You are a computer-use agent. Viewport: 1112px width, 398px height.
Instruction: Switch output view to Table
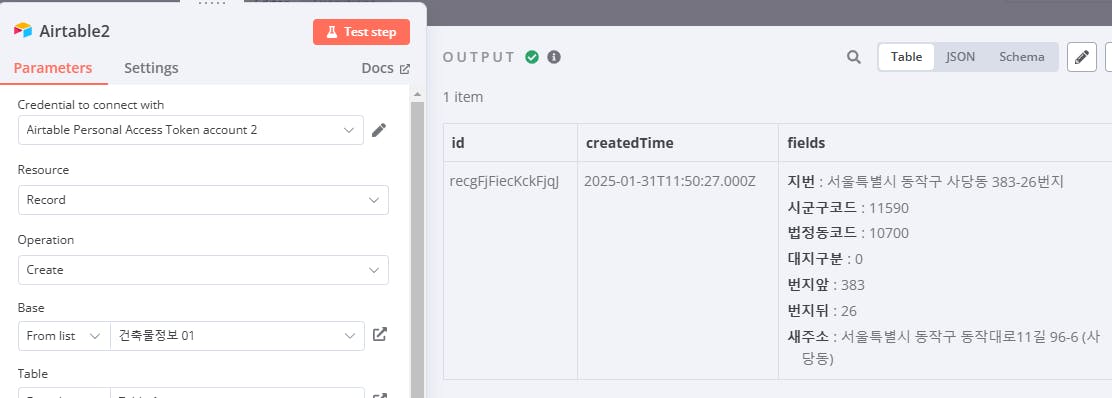pos(906,57)
